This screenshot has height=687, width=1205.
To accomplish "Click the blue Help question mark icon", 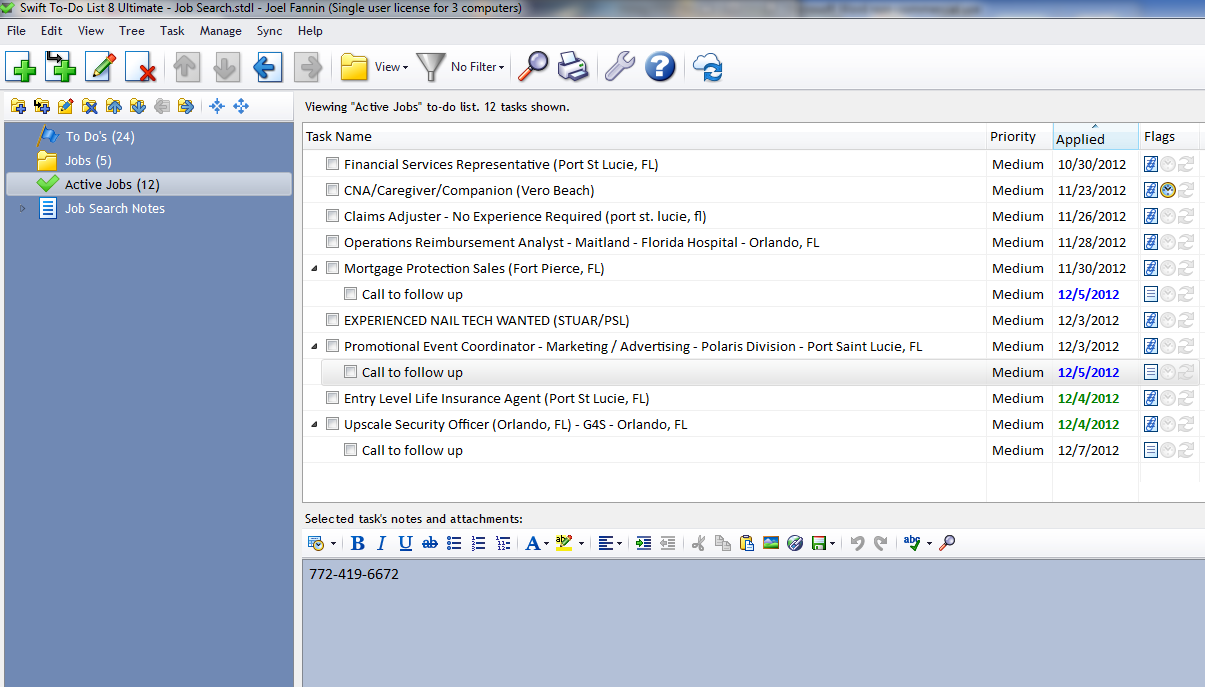I will pyautogui.click(x=660, y=67).
